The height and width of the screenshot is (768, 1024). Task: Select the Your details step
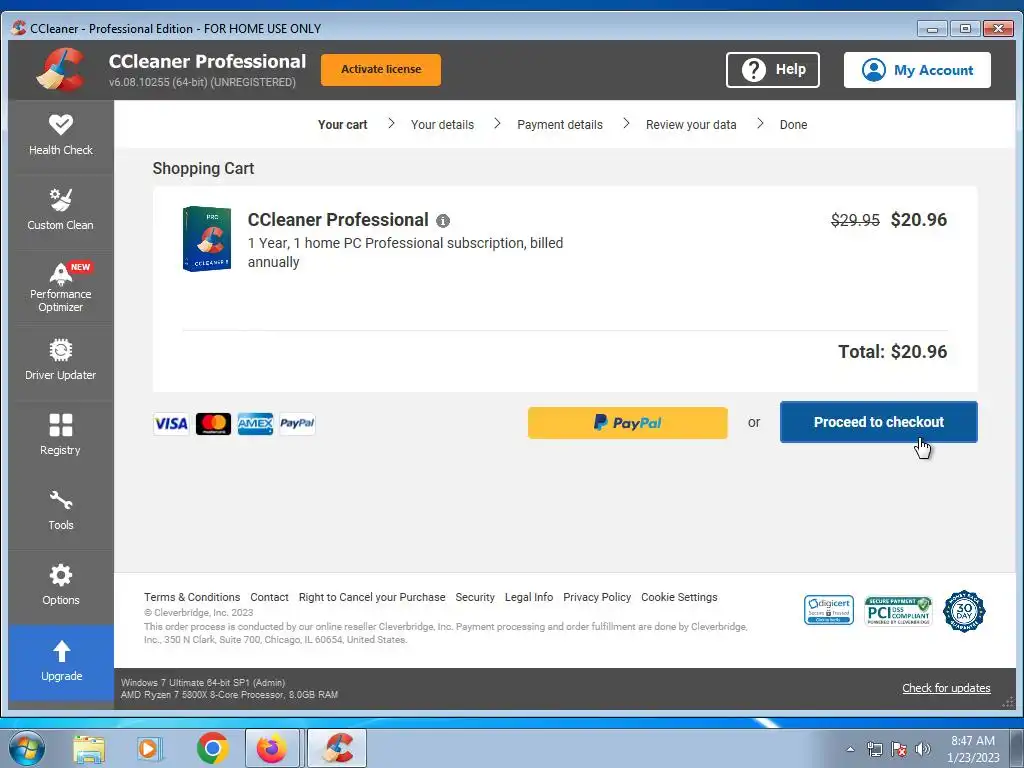pyautogui.click(x=442, y=125)
